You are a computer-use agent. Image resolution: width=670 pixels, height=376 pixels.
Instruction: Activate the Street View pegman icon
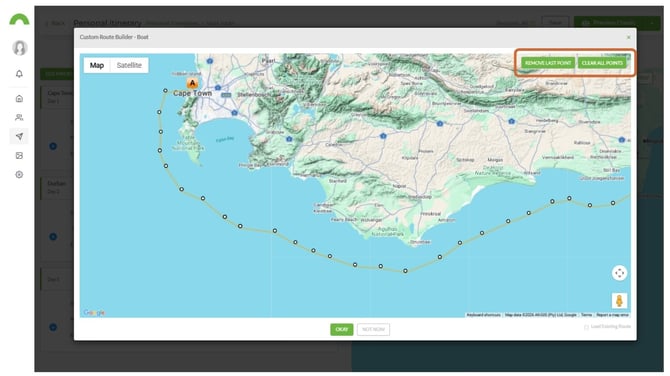619,301
